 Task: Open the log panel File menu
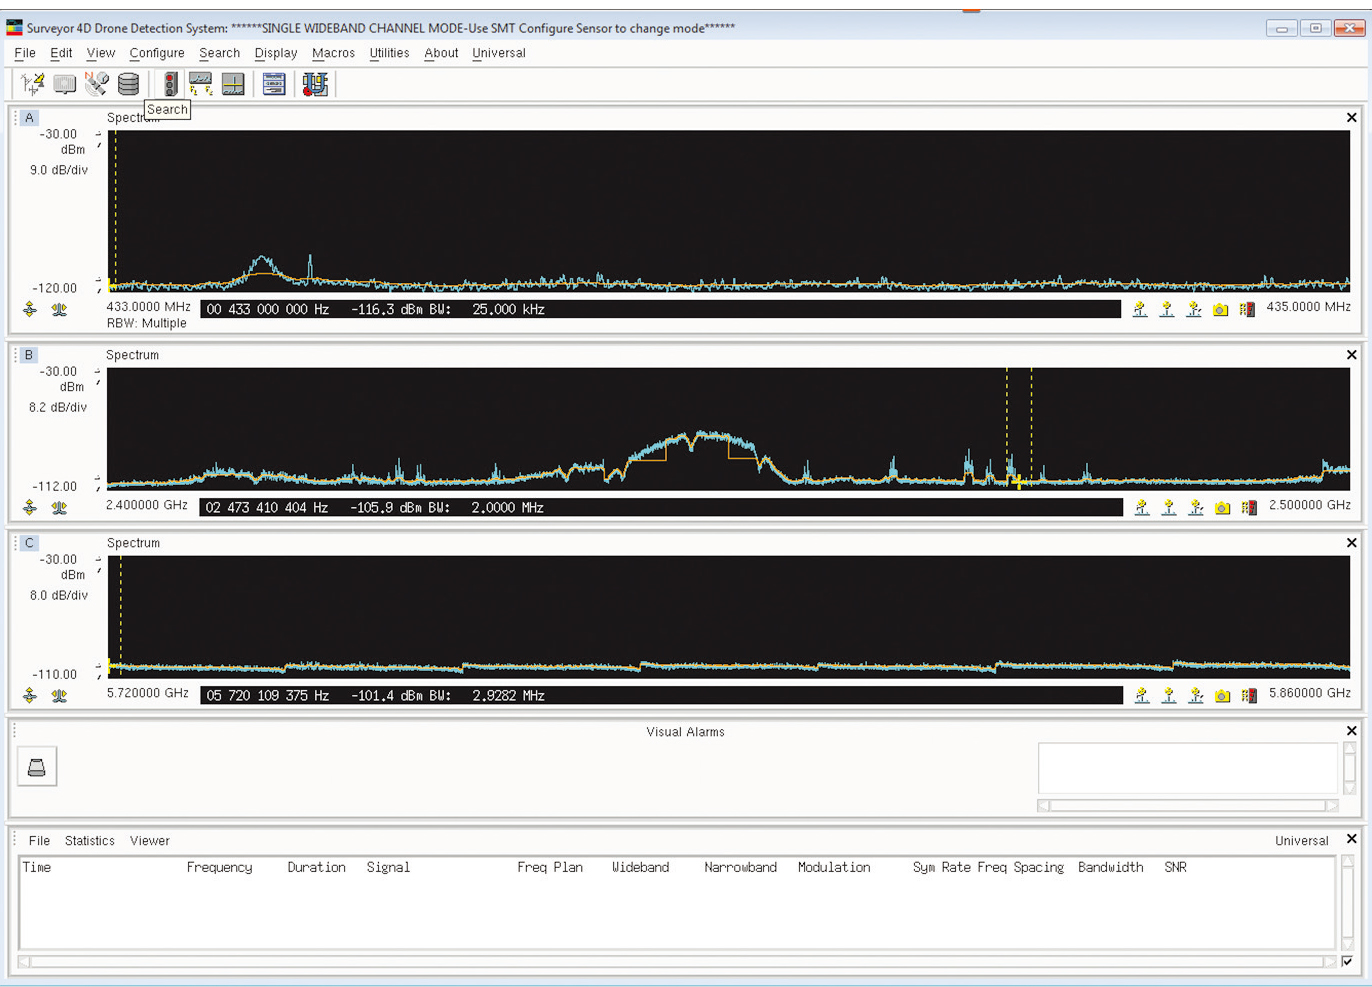tap(39, 841)
